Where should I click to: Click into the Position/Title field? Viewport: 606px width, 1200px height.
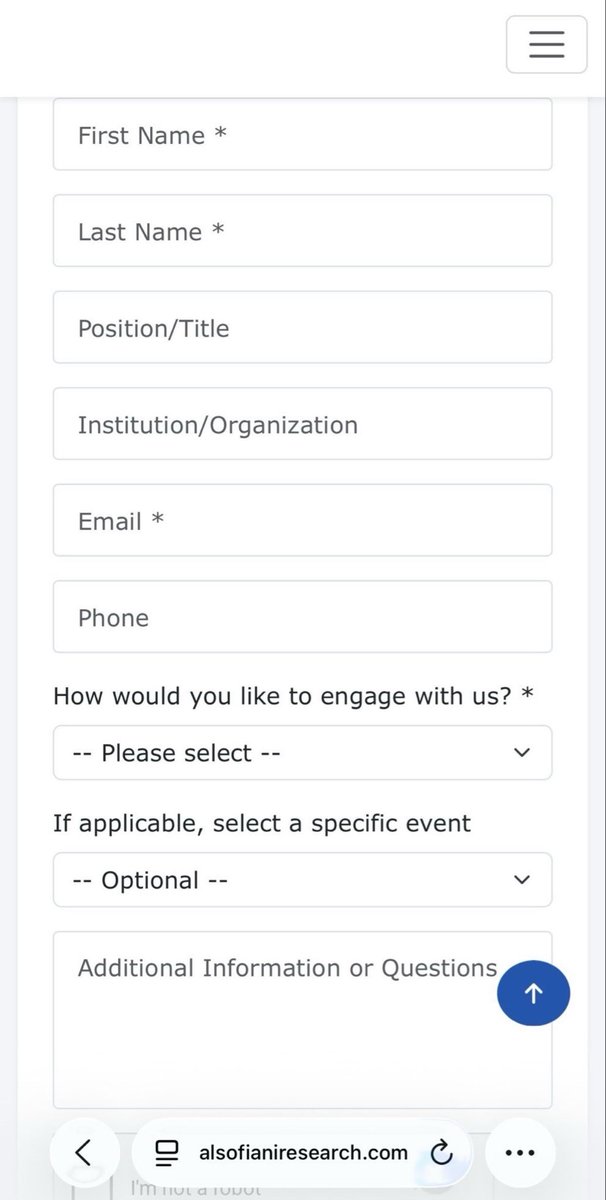click(302, 327)
